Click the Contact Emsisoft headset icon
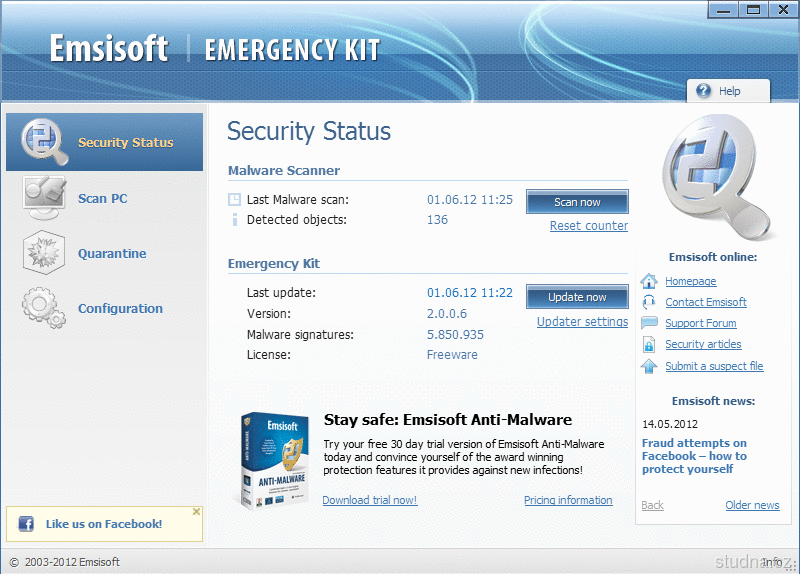800x574 pixels. pos(649,302)
